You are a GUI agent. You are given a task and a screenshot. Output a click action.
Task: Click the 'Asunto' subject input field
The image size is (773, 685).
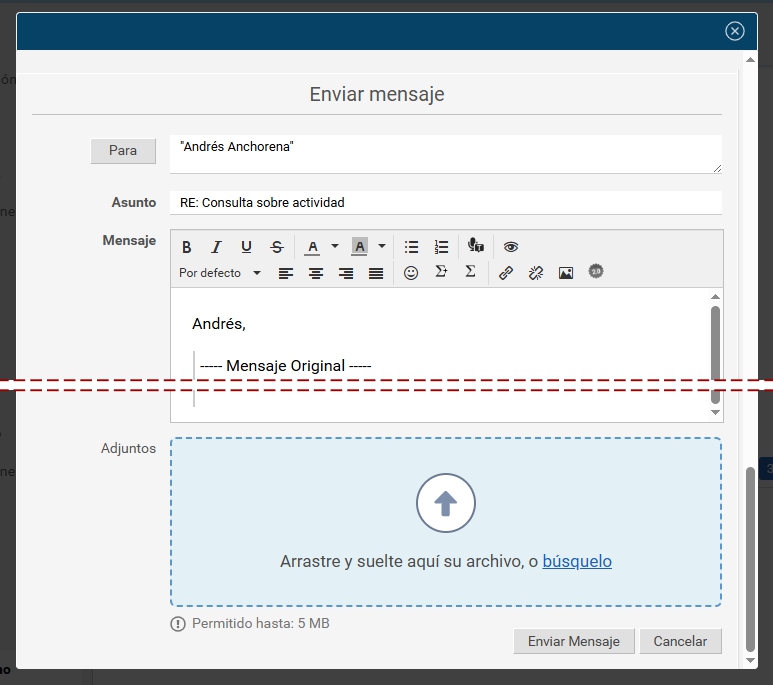click(x=445, y=203)
